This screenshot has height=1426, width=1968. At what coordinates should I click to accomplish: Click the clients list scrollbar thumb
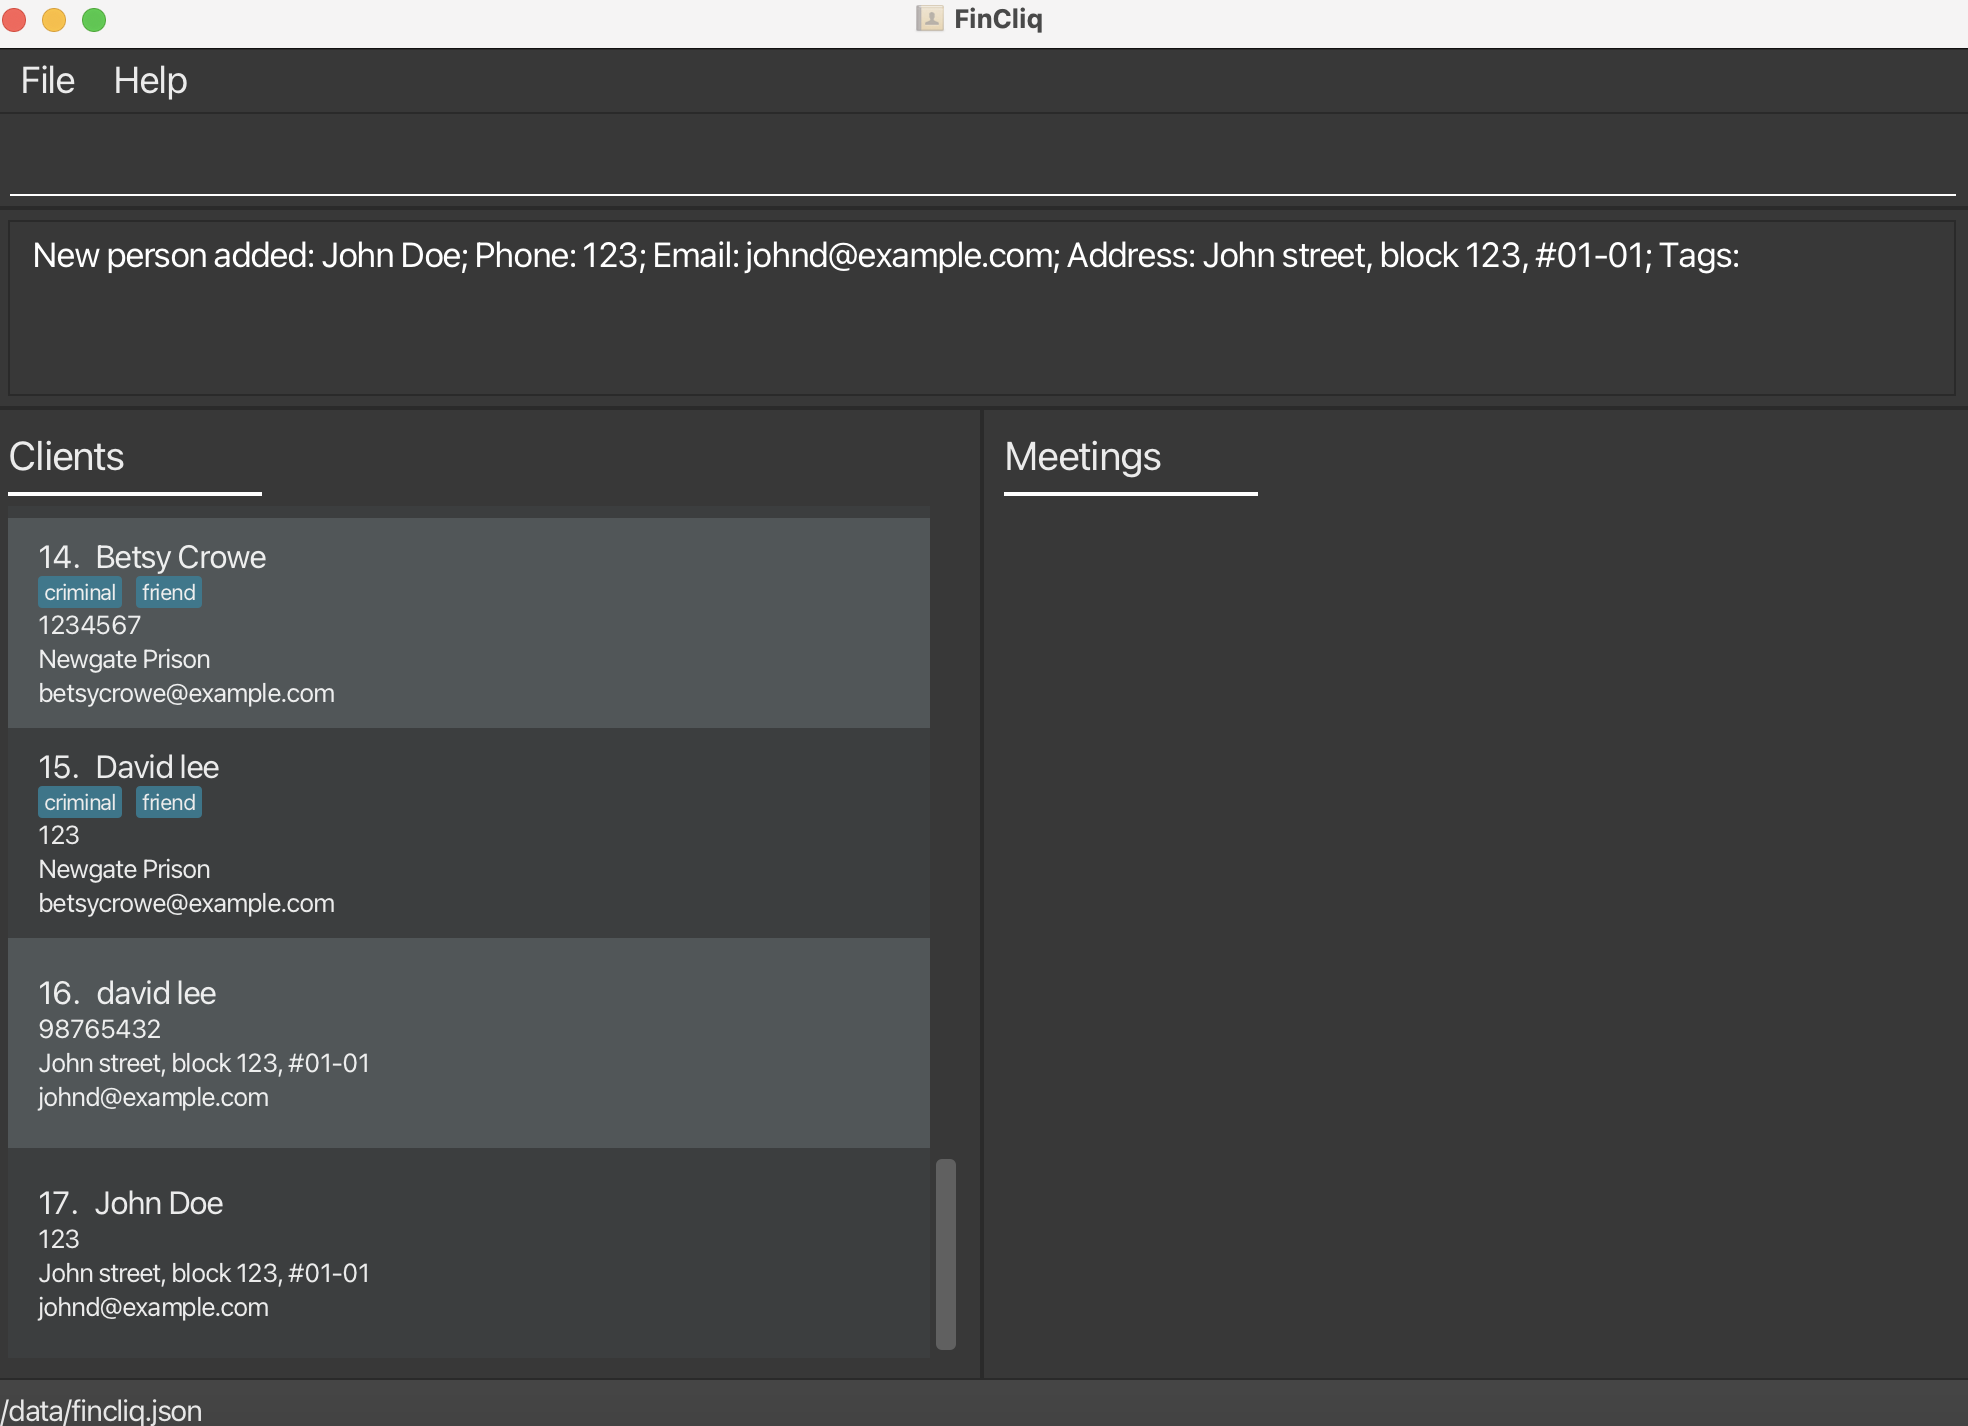(945, 1252)
